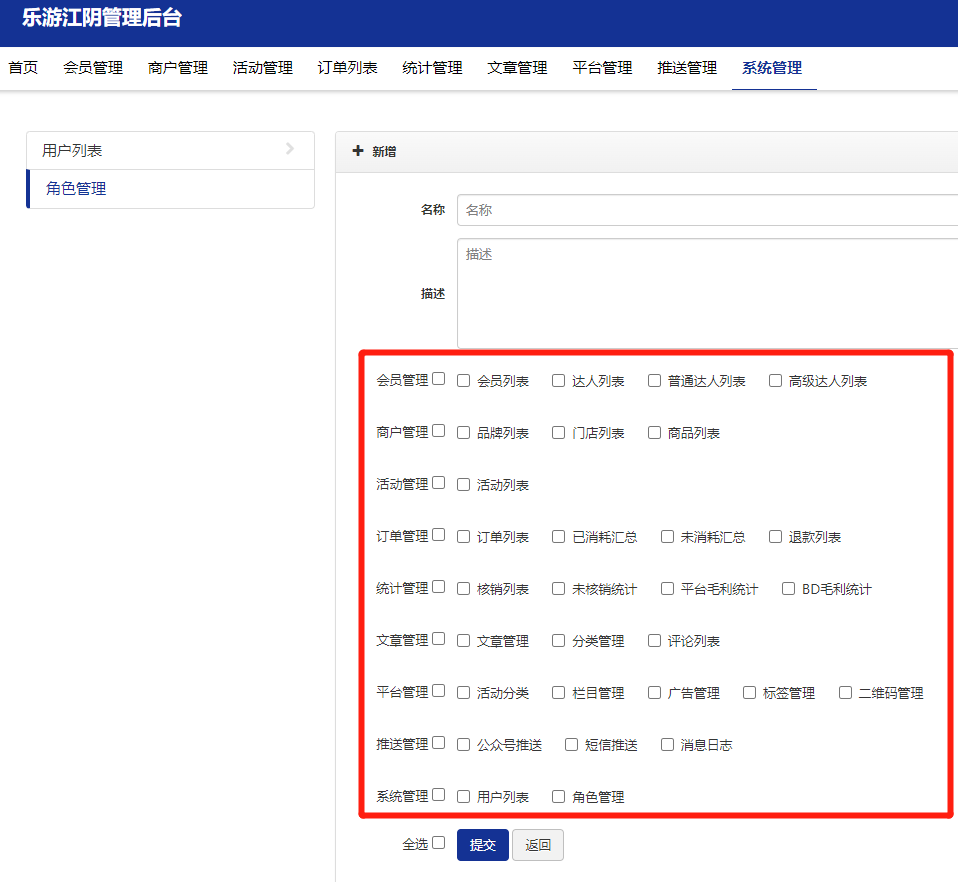The height and width of the screenshot is (882, 958).
Task: Select the 系统管理 group checkbox
Action: click(x=439, y=795)
